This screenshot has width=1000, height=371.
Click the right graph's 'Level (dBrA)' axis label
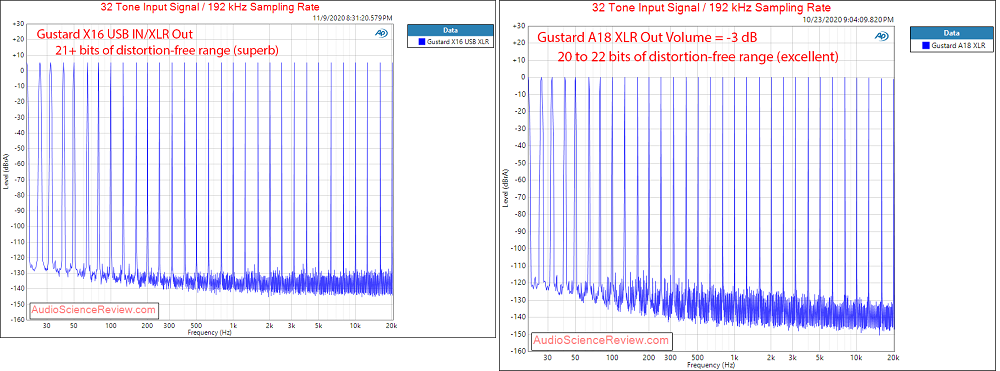click(x=506, y=189)
